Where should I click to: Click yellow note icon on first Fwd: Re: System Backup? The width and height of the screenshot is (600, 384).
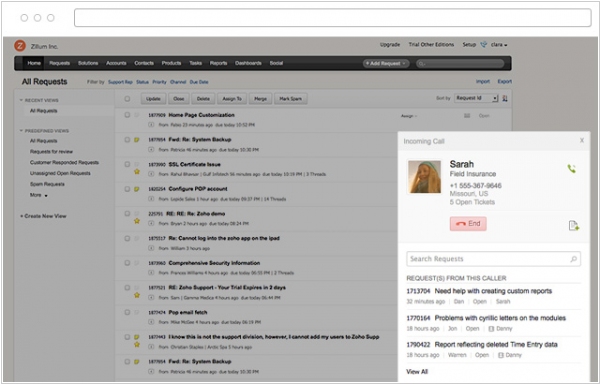click(x=137, y=140)
